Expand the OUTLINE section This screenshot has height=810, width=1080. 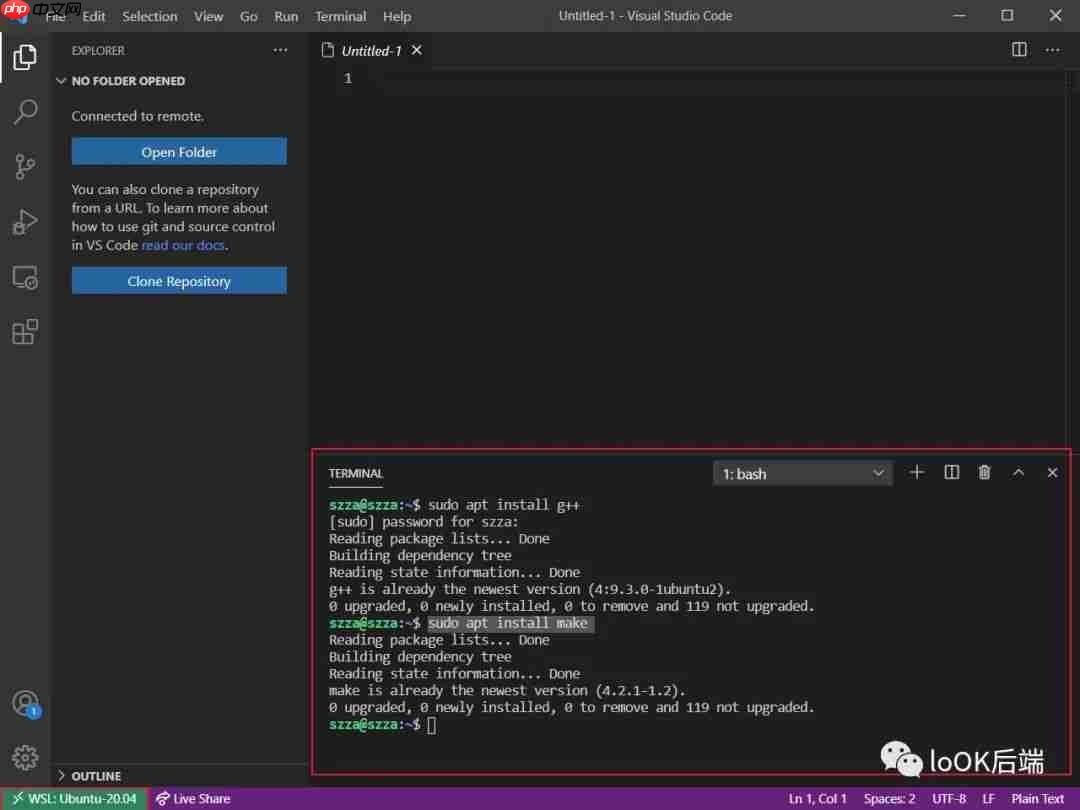97,775
